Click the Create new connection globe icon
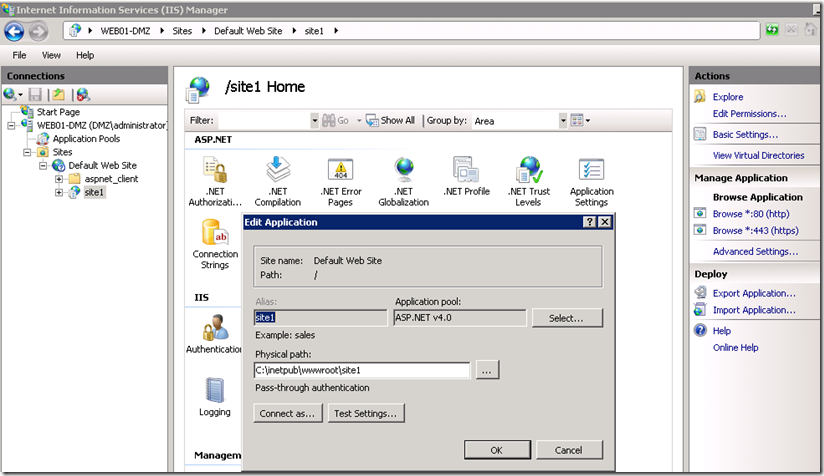This screenshot has width=824, height=476. point(10,95)
